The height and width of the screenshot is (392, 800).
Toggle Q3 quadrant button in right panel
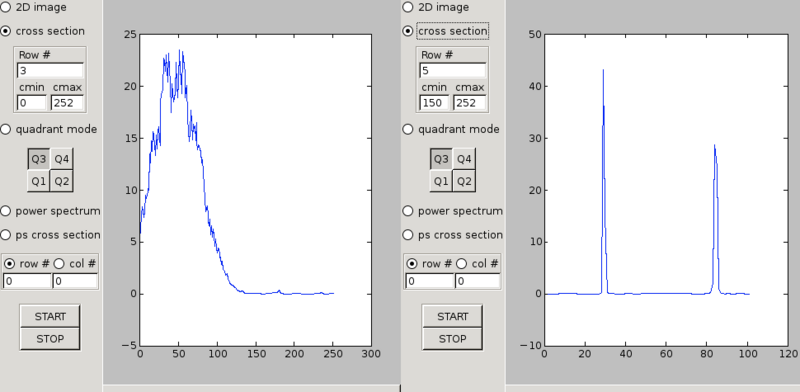click(441, 159)
